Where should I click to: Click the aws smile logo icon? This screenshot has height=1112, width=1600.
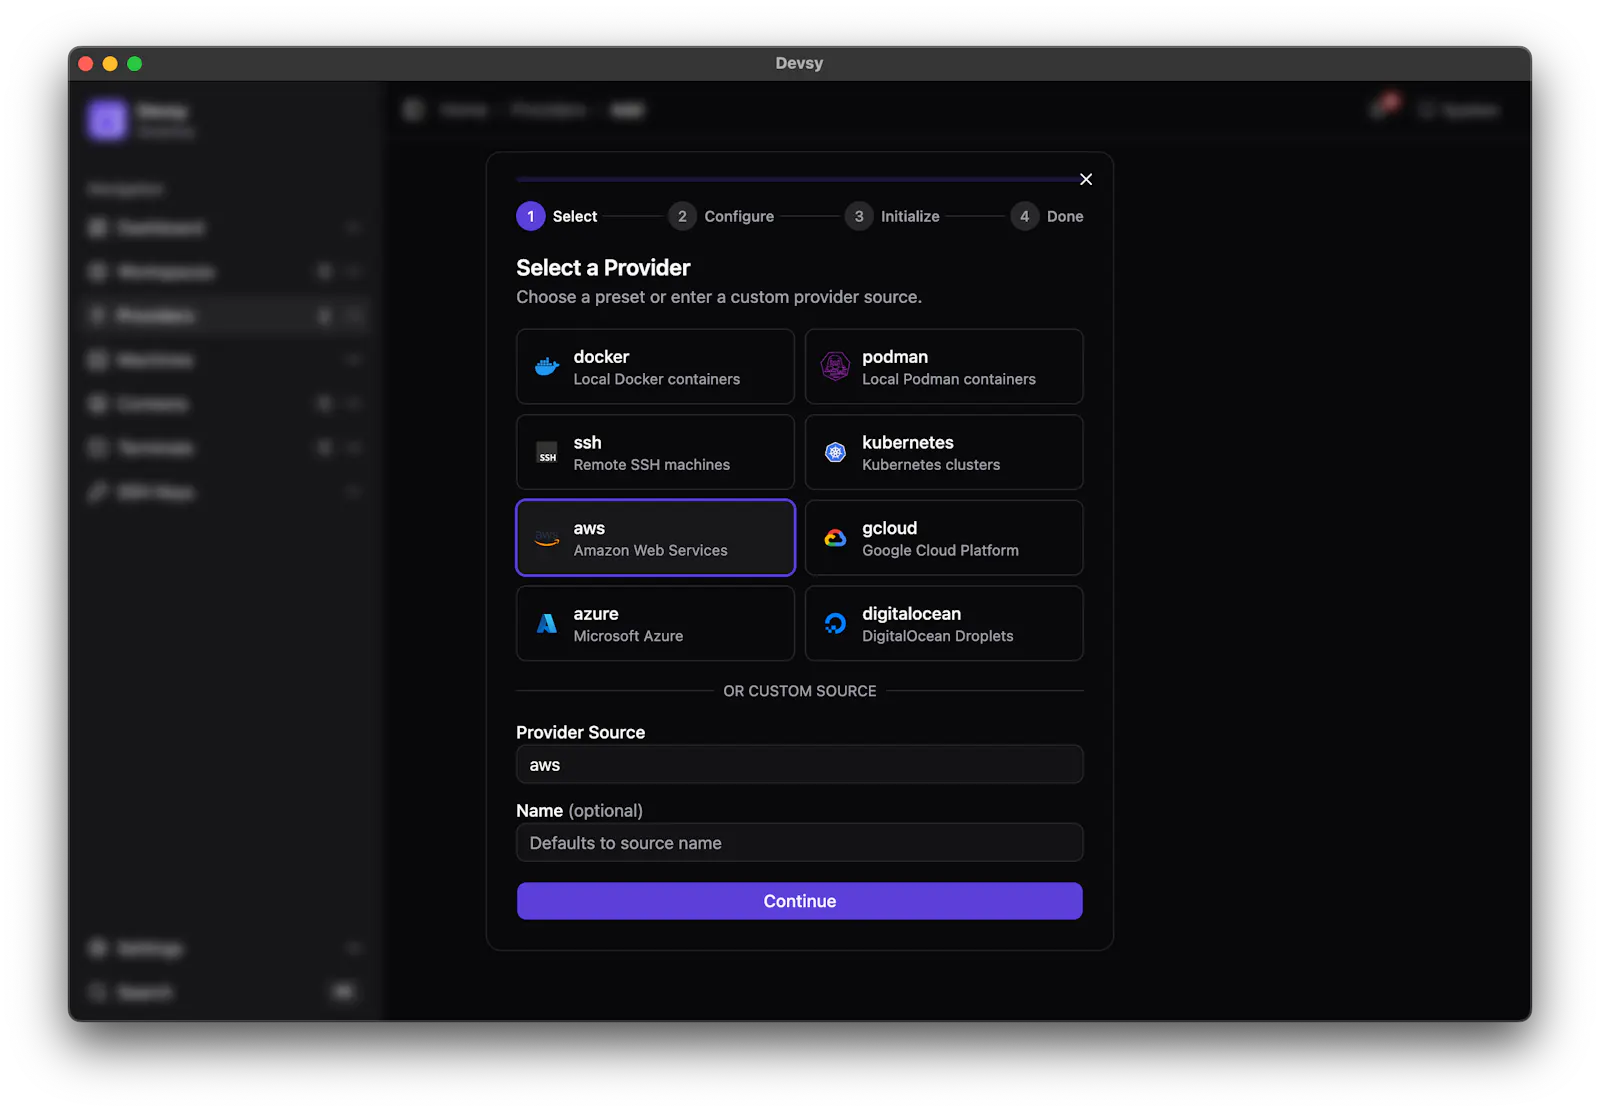pyautogui.click(x=547, y=538)
